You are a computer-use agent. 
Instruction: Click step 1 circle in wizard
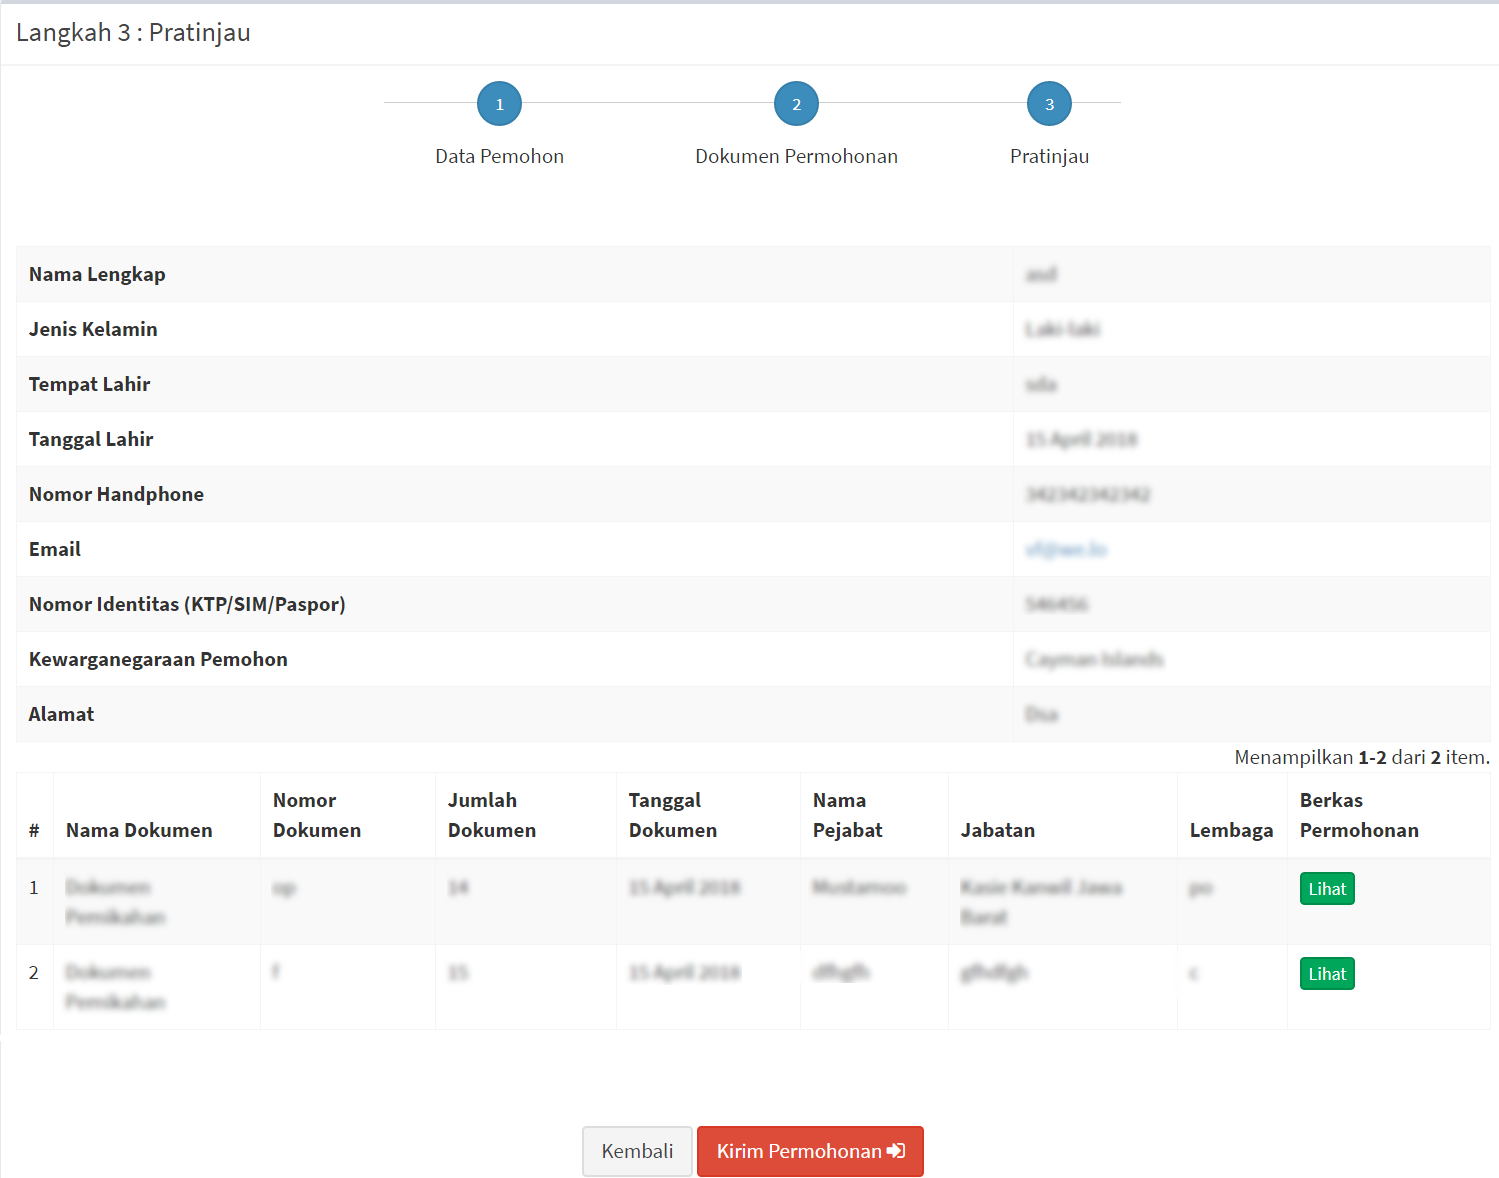tap(499, 104)
